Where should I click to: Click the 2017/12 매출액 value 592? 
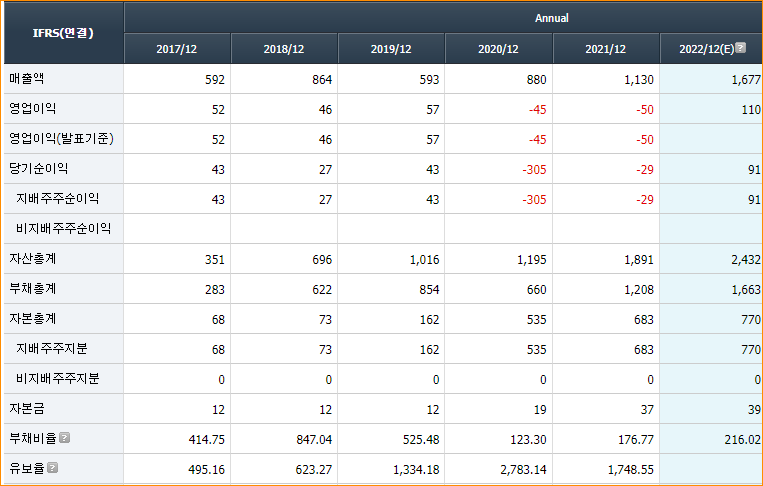[x=215, y=80]
